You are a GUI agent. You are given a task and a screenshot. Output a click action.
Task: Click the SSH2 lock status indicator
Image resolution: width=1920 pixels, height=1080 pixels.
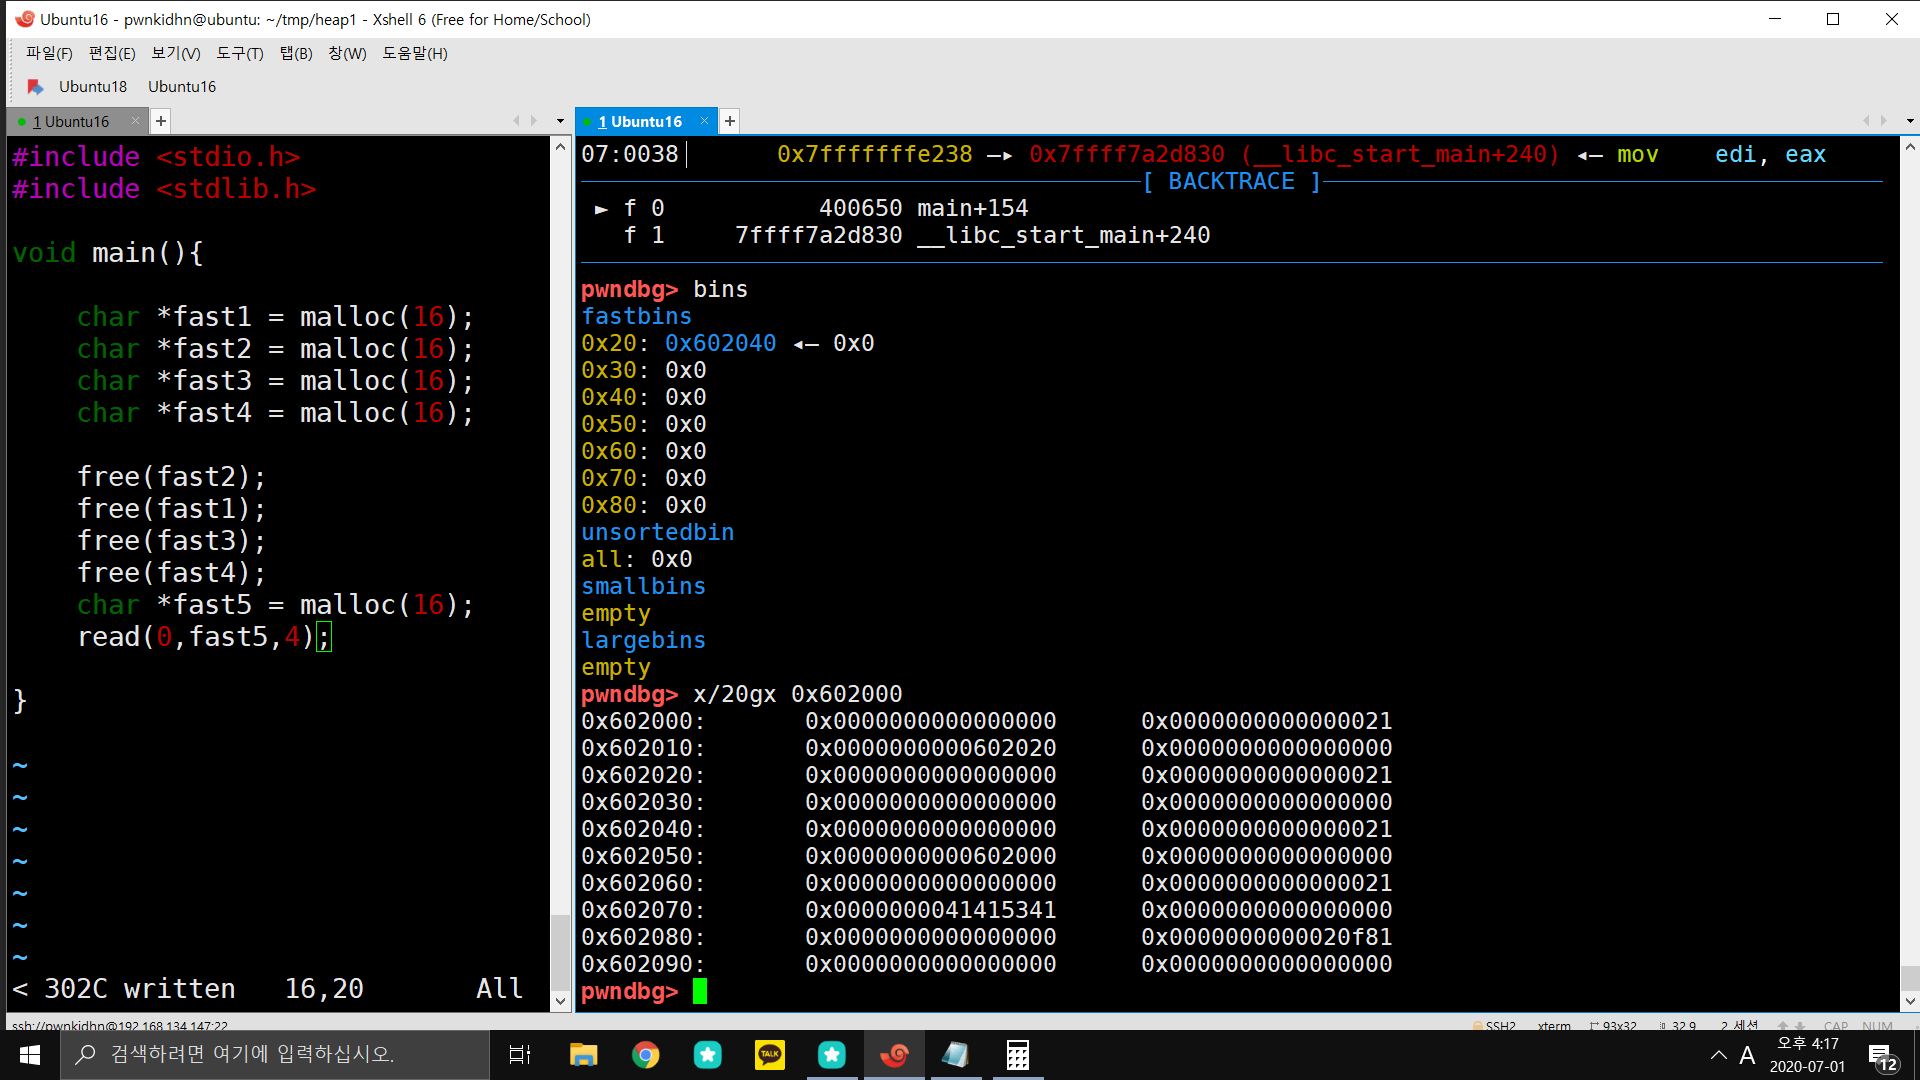pos(1494,1026)
